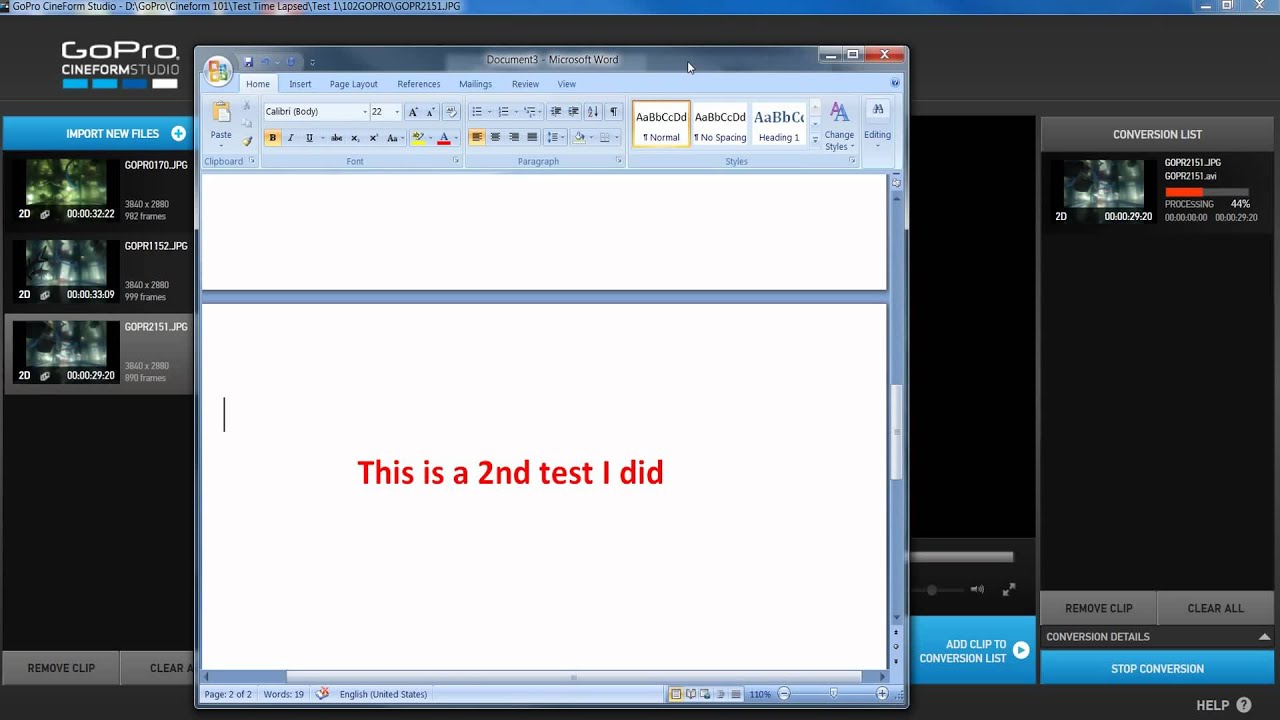
Task: Select the GOPR1152.JPG clip thumbnail
Action: pyautogui.click(x=66, y=271)
